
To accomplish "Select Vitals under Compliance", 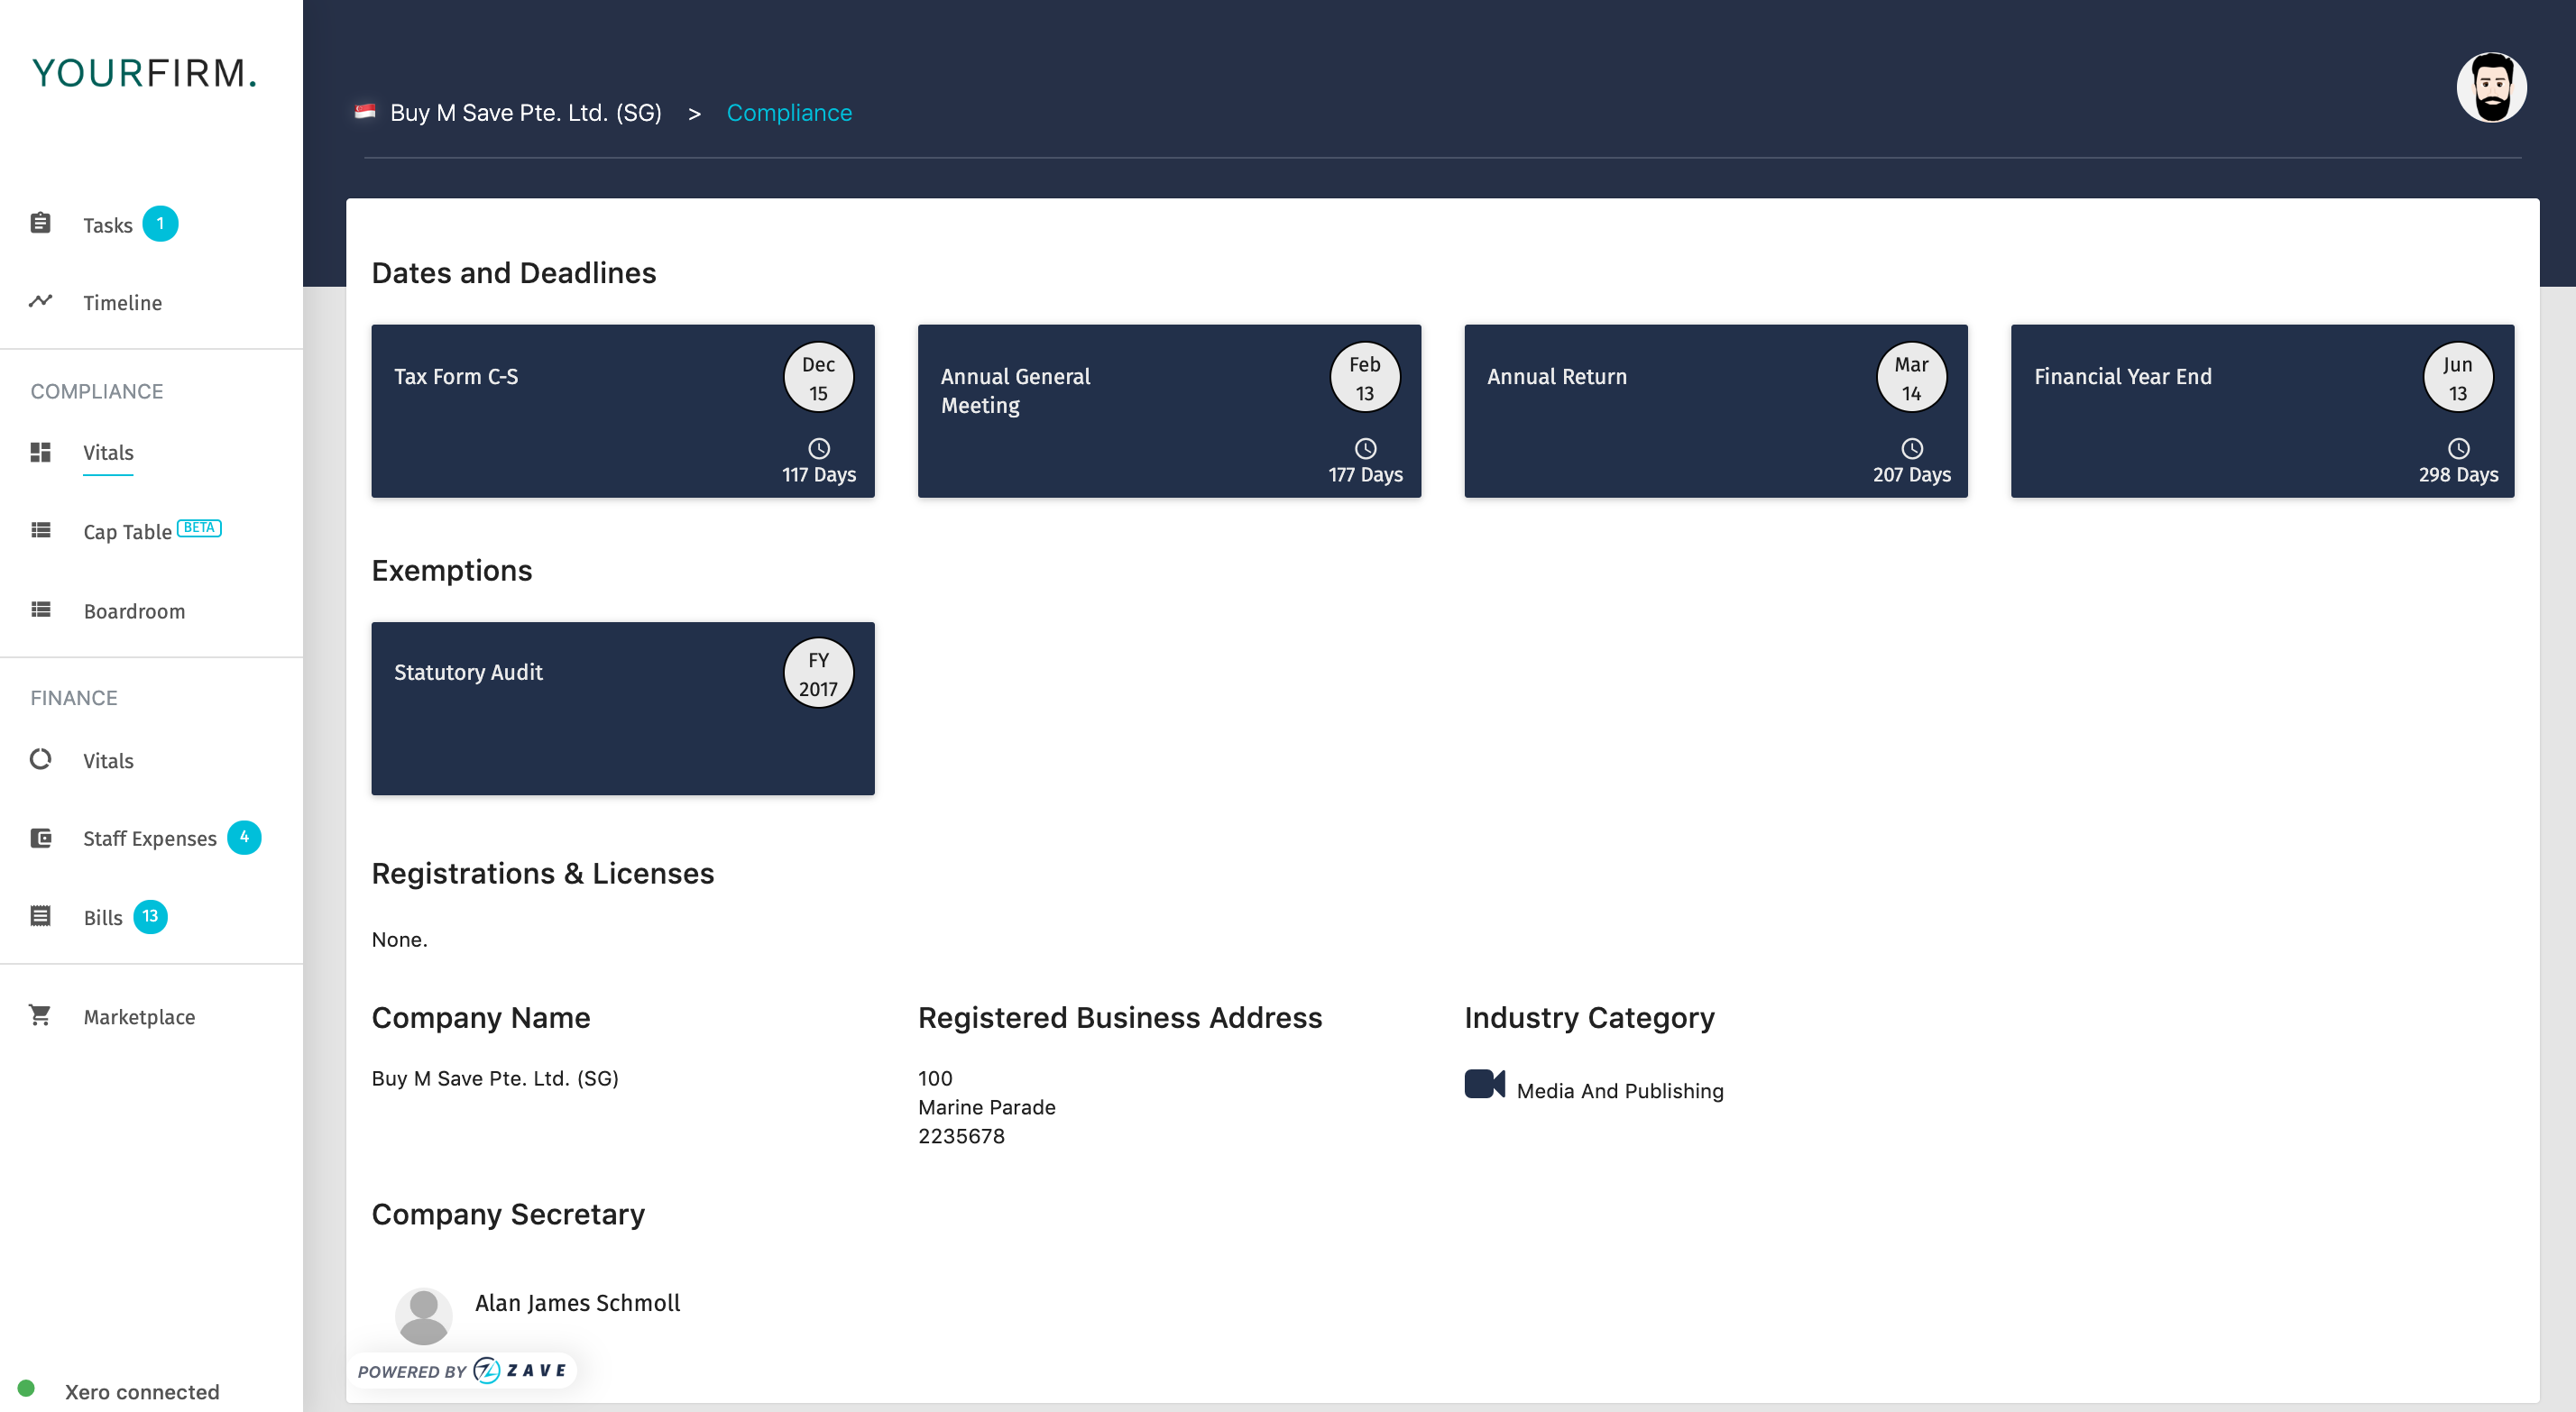I will (x=108, y=452).
